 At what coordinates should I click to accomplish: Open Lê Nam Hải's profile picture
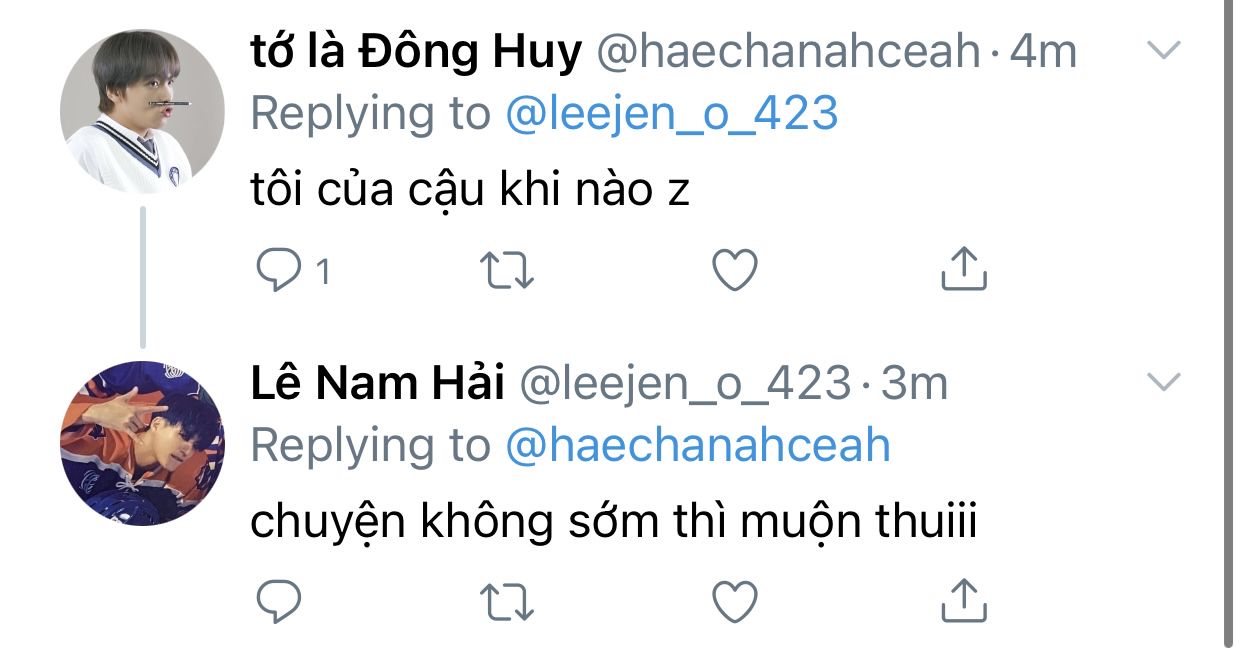click(143, 443)
